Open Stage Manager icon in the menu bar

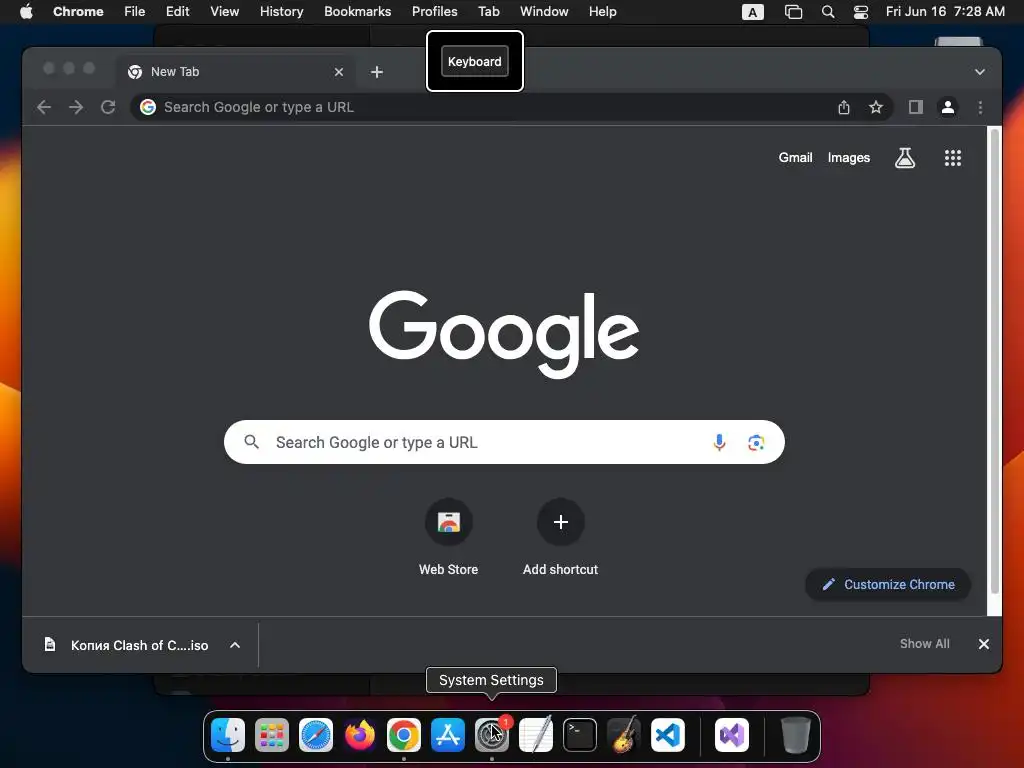pyautogui.click(x=793, y=12)
